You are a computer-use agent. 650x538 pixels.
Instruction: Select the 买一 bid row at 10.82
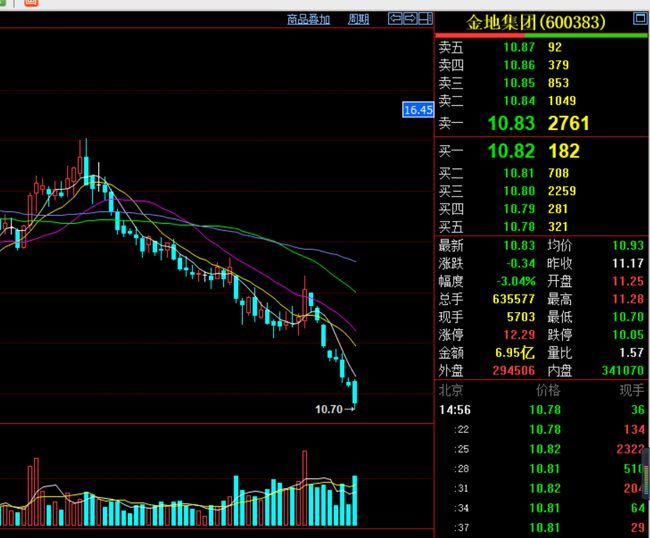(541, 151)
